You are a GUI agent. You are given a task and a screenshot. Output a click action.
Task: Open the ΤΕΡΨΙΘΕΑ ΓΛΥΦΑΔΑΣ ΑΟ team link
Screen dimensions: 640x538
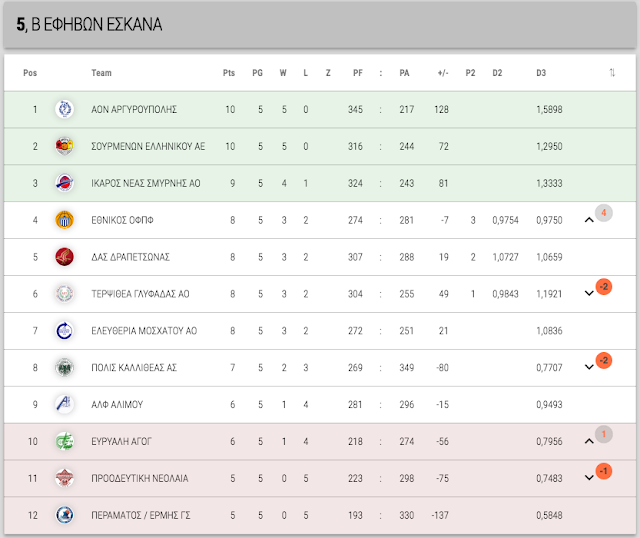(x=140, y=294)
